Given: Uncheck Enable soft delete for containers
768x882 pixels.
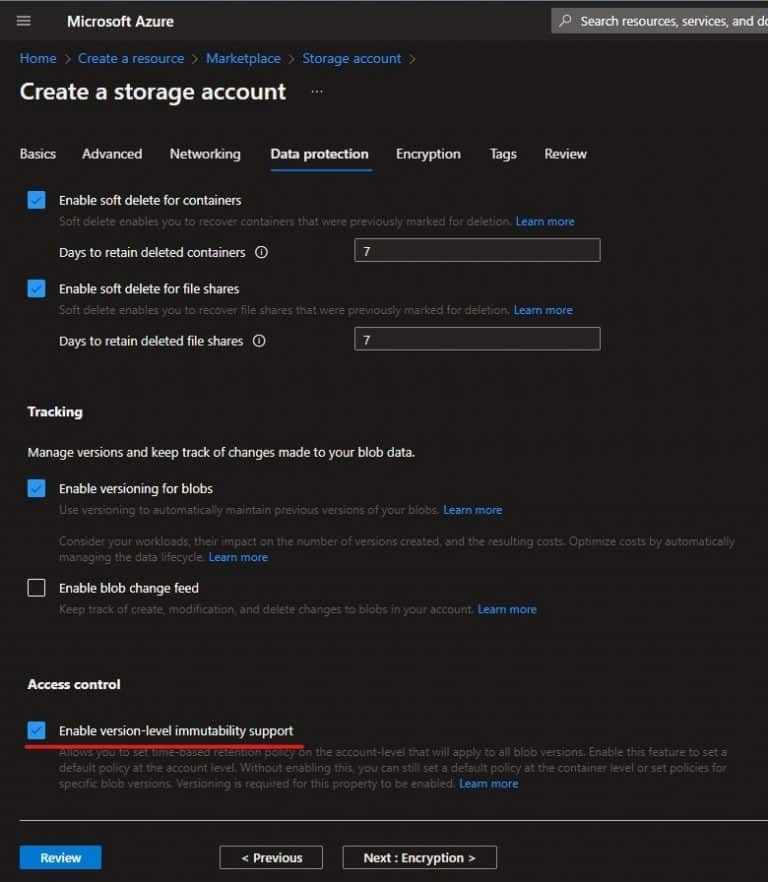Looking at the screenshot, I should (x=36, y=200).
